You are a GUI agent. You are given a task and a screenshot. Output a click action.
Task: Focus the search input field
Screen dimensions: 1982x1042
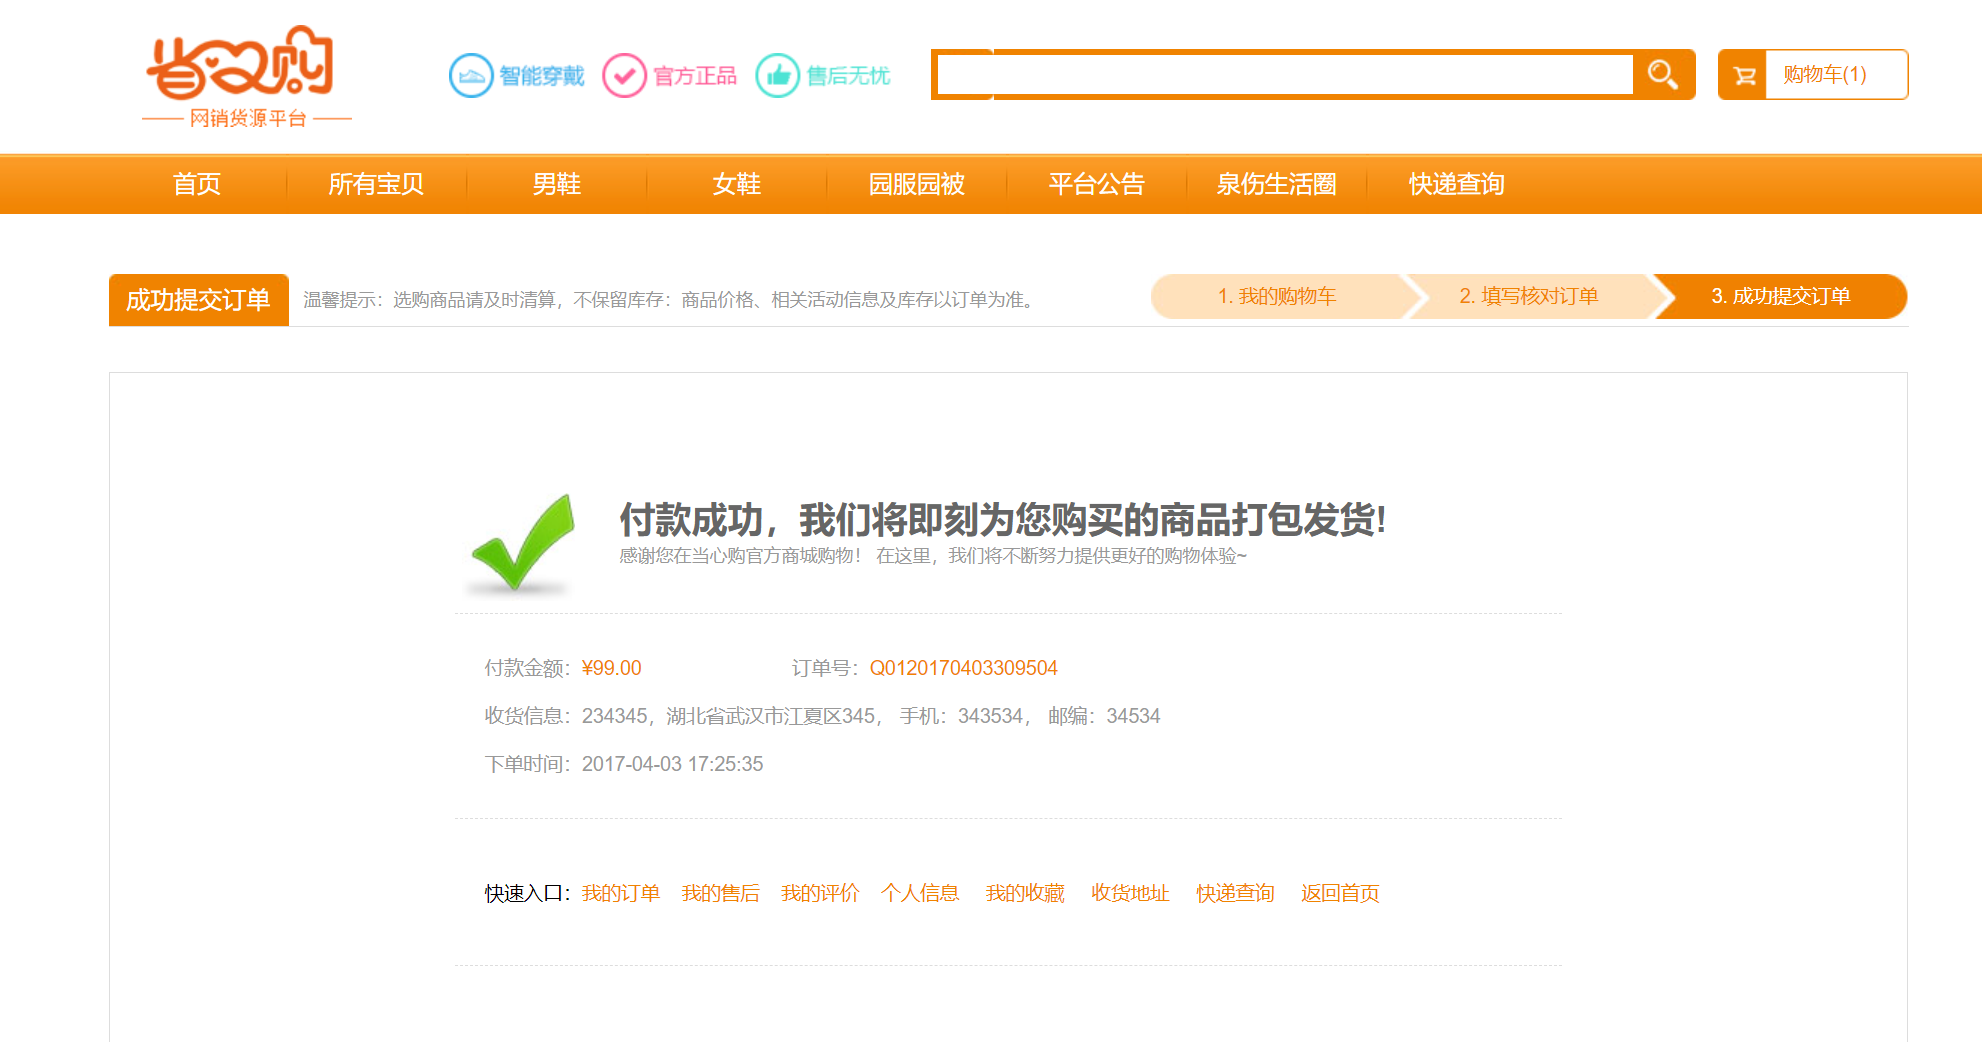point(1285,75)
